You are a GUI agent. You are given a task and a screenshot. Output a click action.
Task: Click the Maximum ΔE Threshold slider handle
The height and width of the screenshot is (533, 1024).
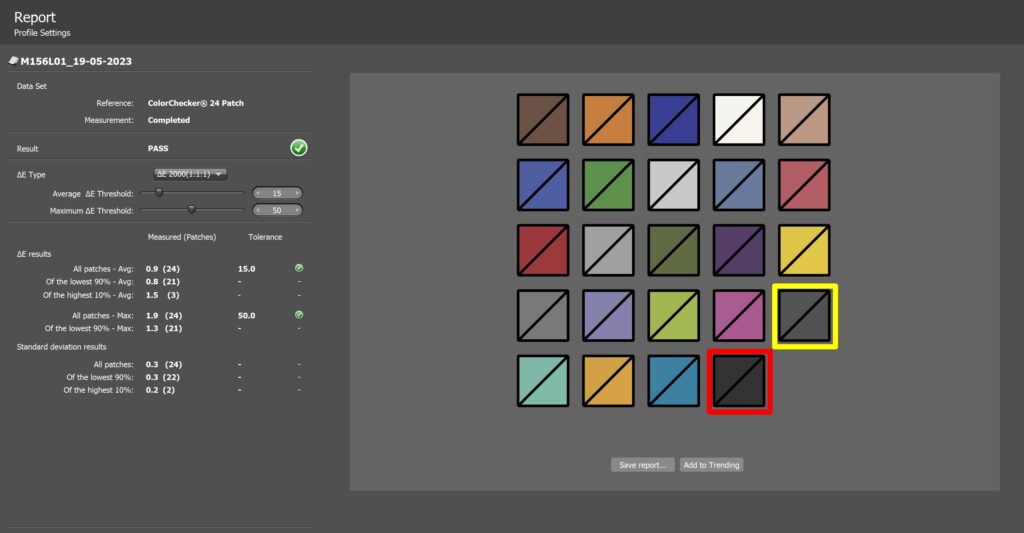[x=191, y=210]
